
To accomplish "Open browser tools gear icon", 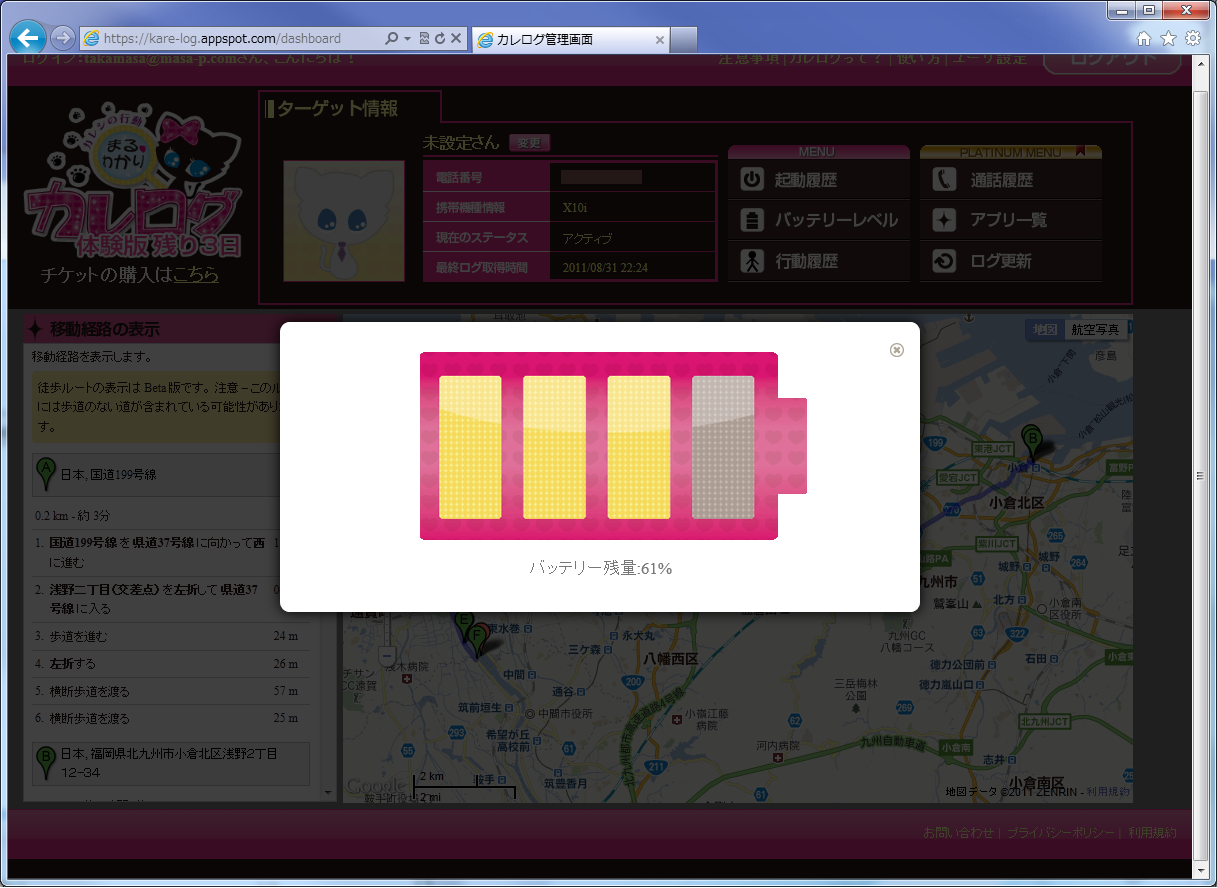I will pos(1192,39).
